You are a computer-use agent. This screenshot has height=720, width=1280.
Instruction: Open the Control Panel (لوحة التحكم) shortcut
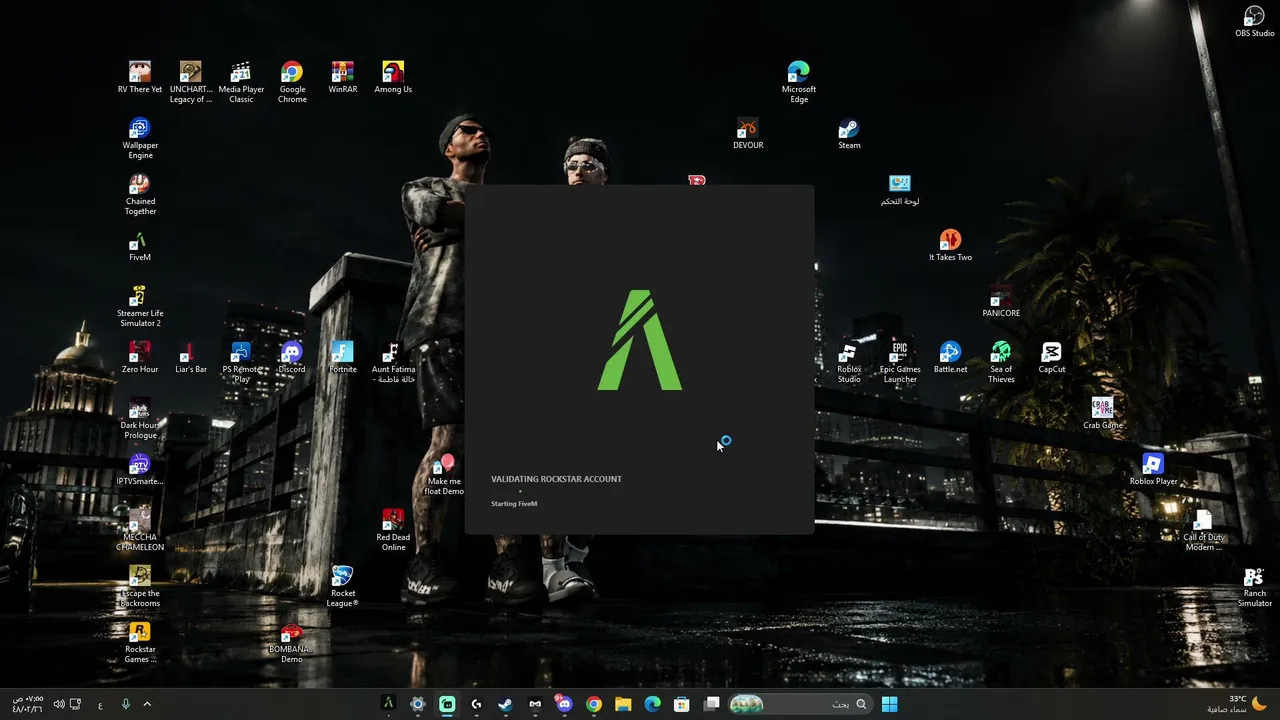900,191
